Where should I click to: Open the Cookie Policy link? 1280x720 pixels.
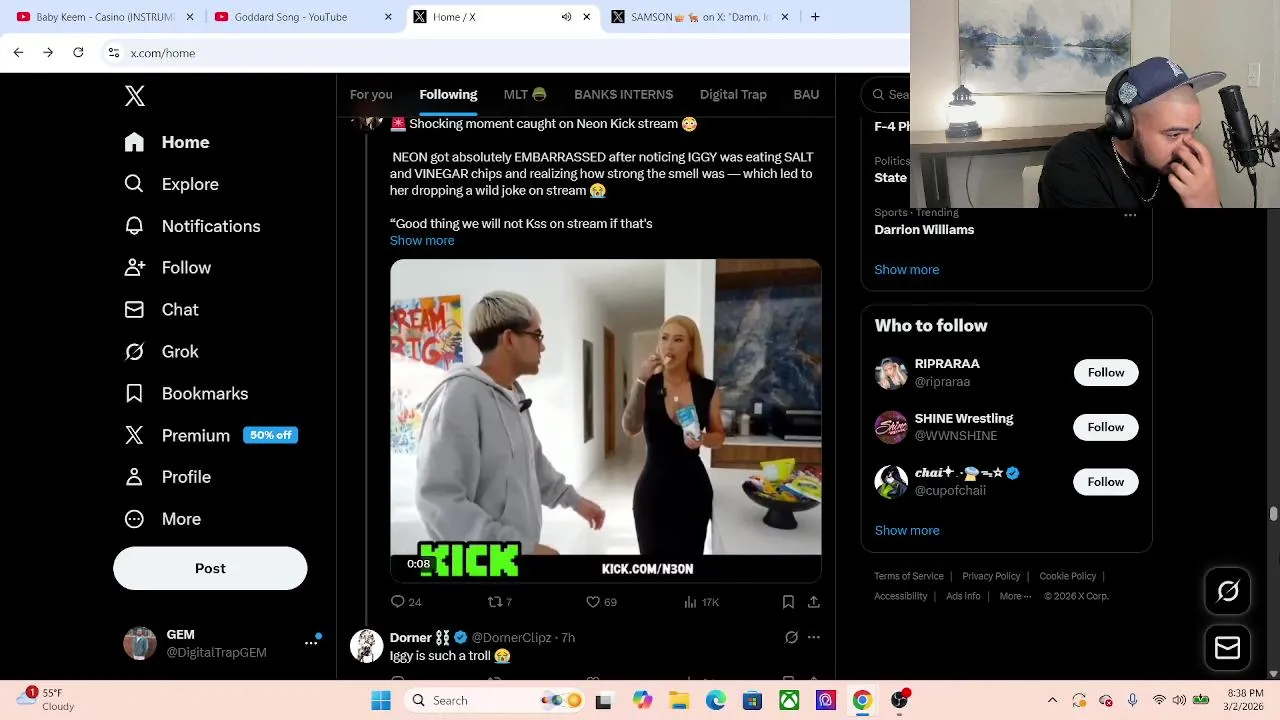pos(1068,576)
